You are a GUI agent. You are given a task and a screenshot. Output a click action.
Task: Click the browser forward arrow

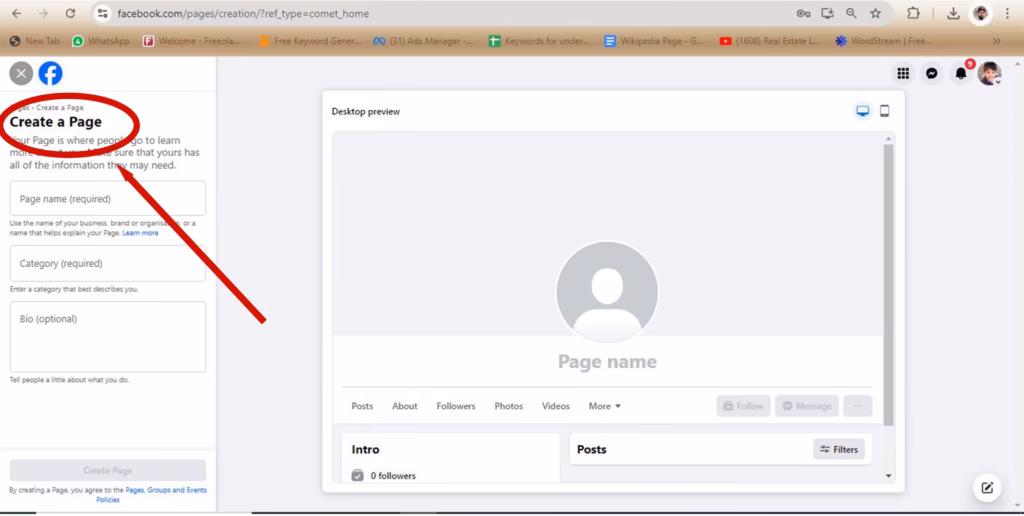[x=43, y=13]
